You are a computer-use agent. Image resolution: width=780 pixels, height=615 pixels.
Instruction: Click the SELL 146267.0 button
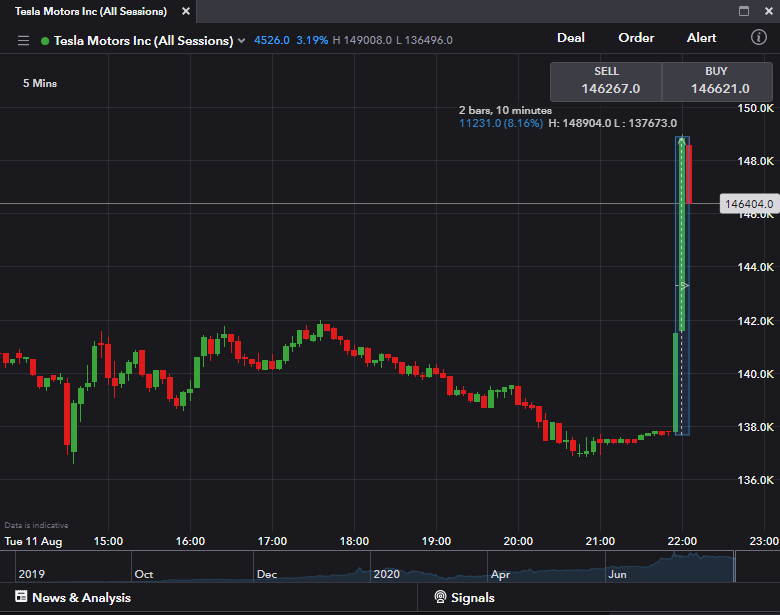(x=606, y=82)
